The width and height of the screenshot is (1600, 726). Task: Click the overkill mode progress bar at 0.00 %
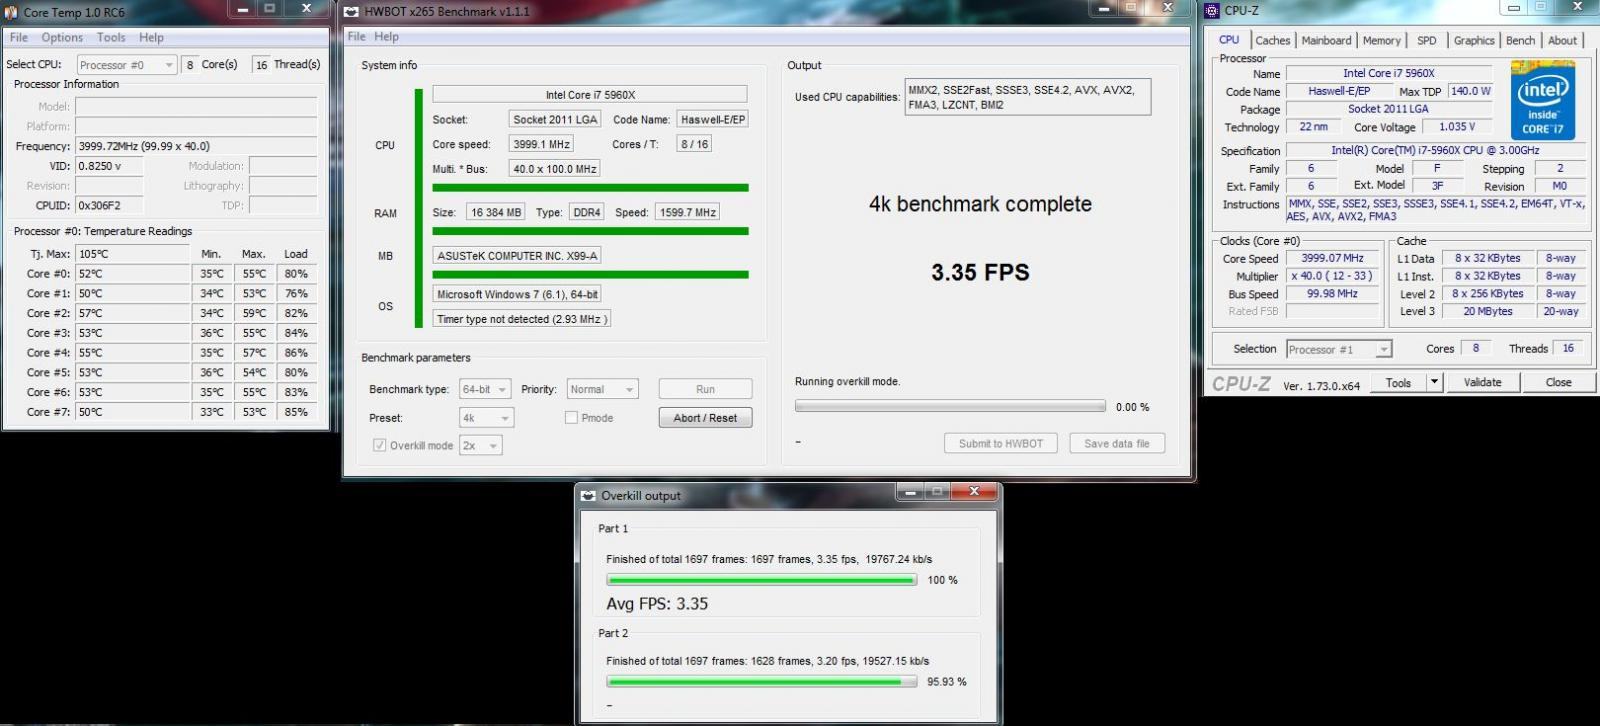(x=950, y=406)
